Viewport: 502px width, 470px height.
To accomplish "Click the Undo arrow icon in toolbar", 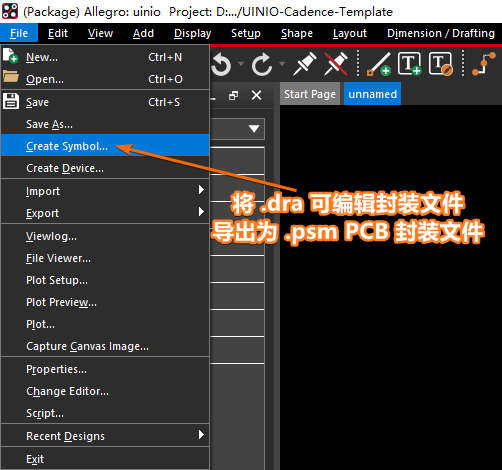I will (x=221, y=64).
